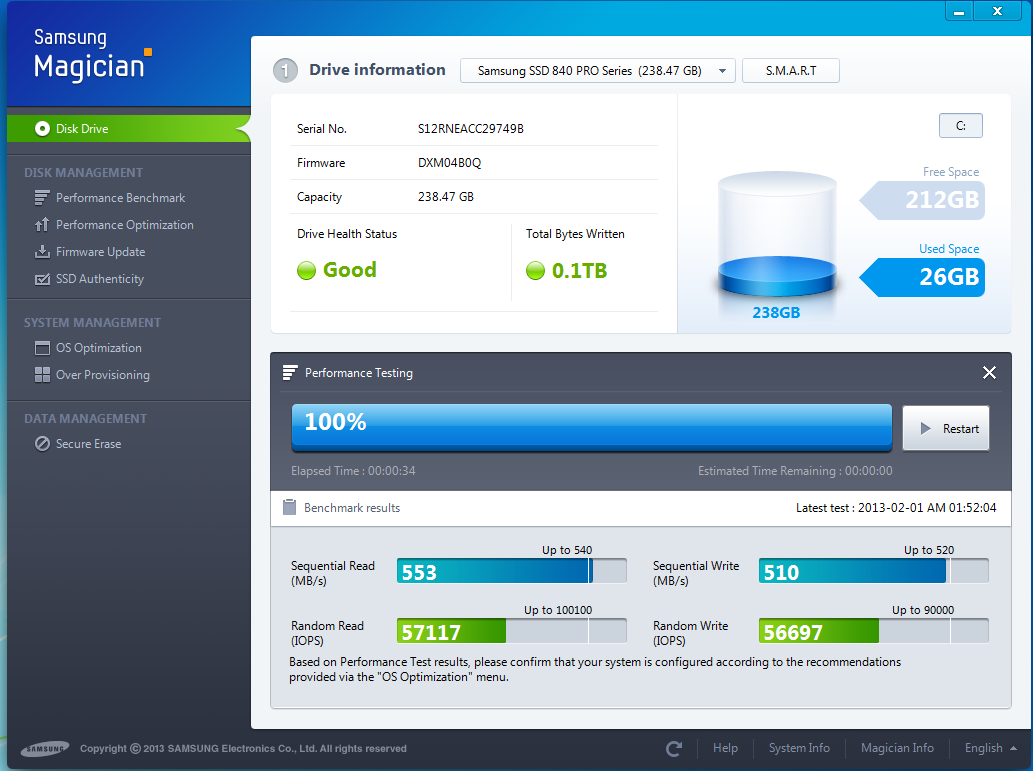Image resolution: width=1033 pixels, height=771 pixels.
Task: Click the Firmware Update download icon
Action: pos(42,252)
